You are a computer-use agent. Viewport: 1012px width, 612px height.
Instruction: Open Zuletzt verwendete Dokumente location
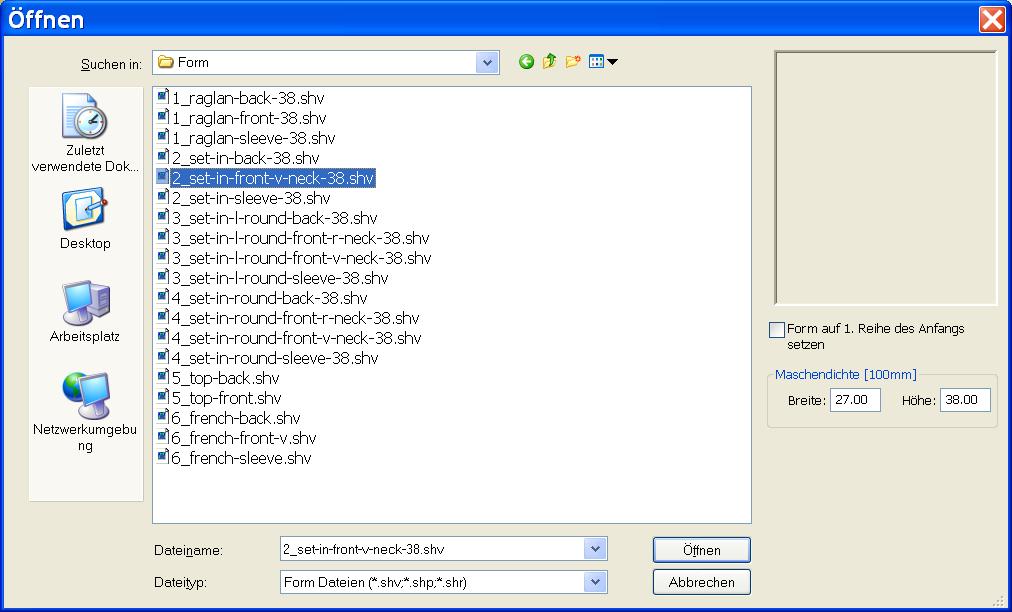tap(86, 133)
